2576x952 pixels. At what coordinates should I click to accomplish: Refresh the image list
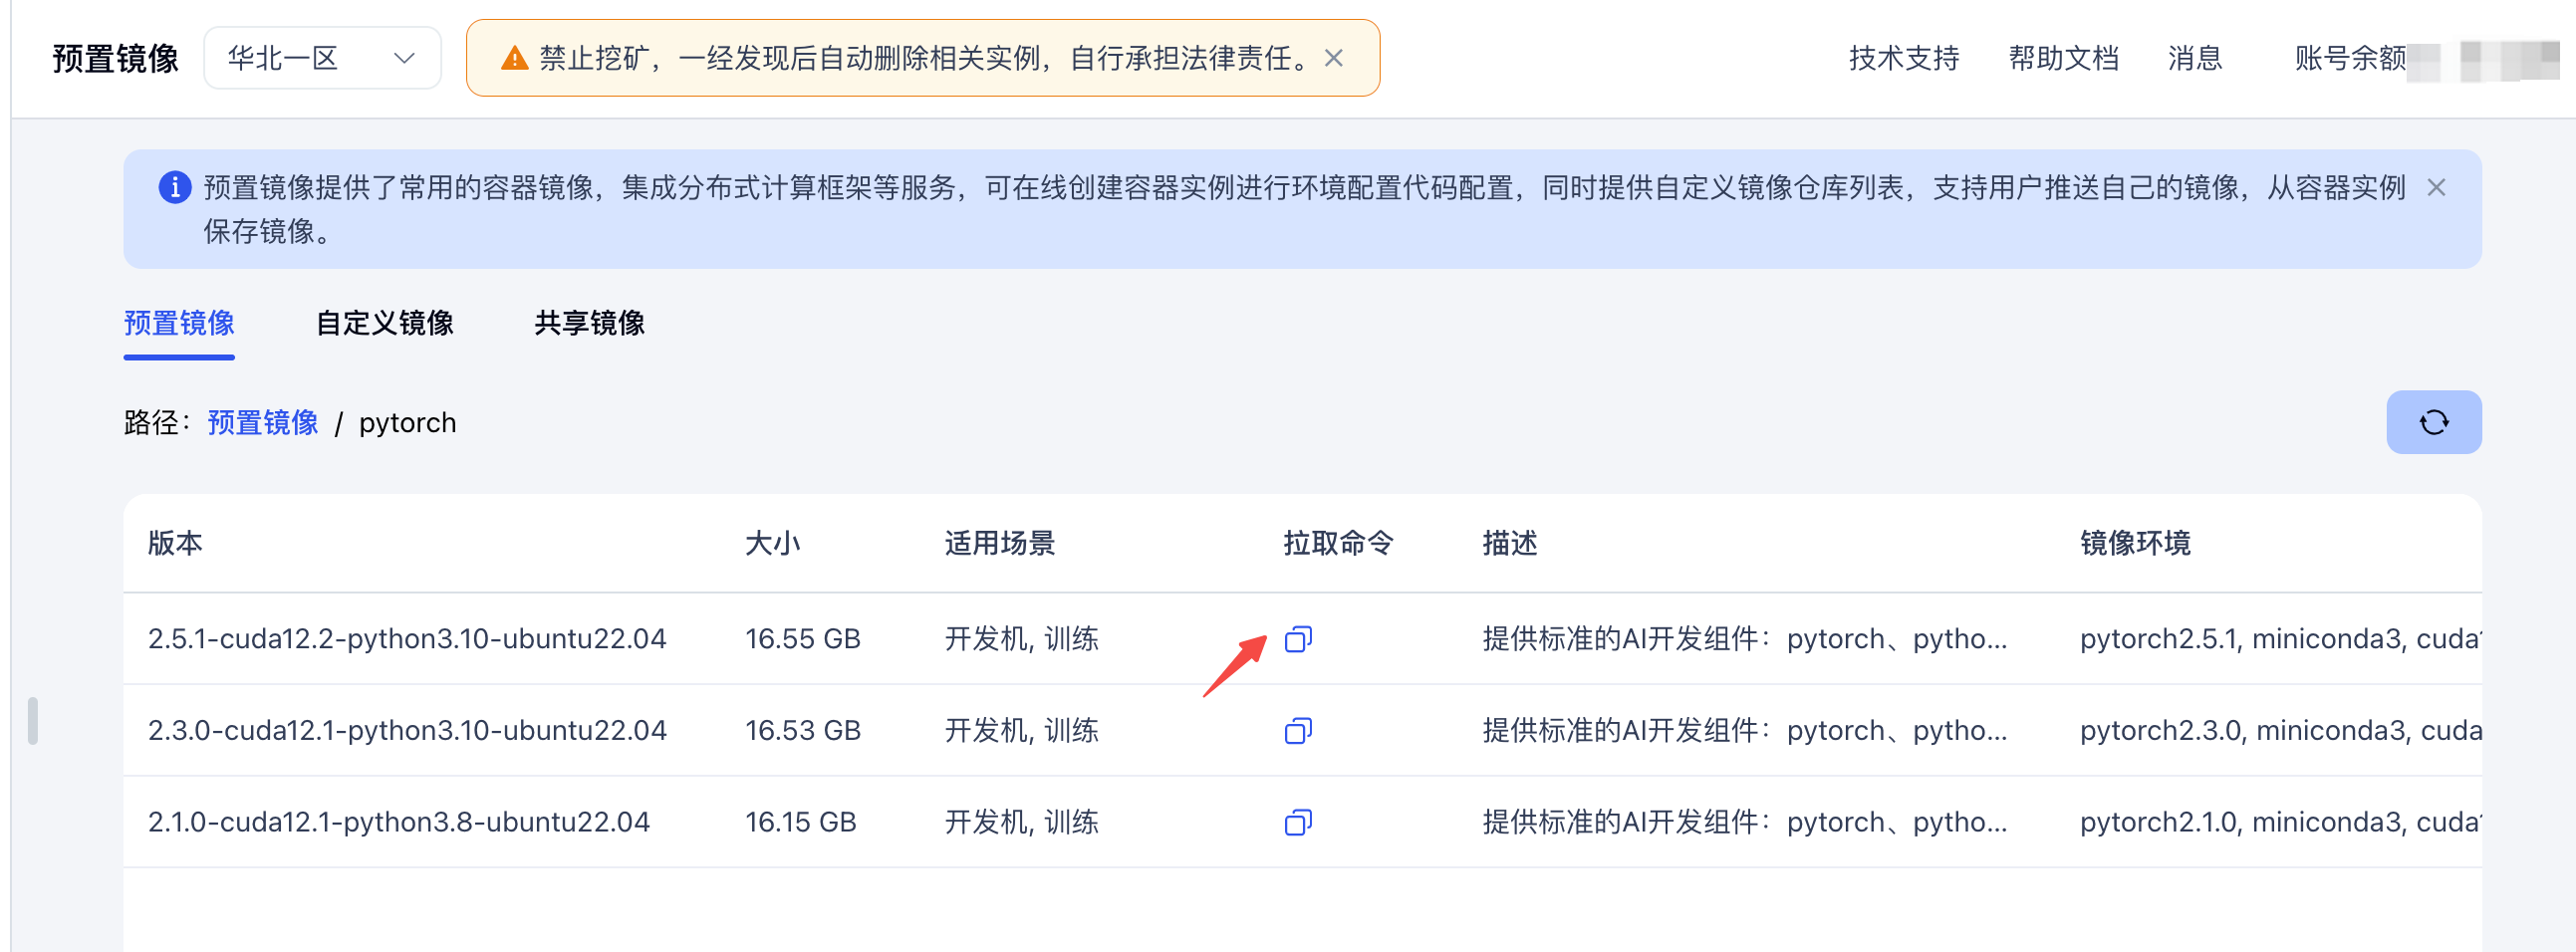2434,422
